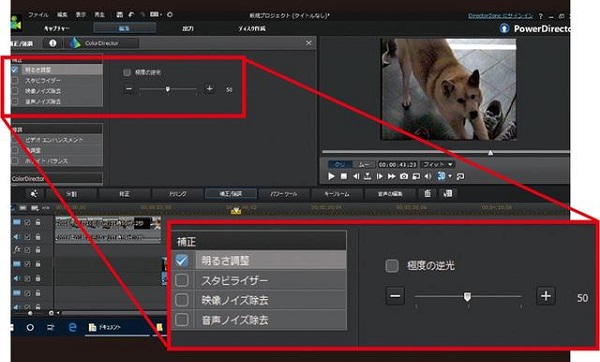Click the save project icon in top toolbar
Viewport: 600px width, 362px height.
point(120,15)
